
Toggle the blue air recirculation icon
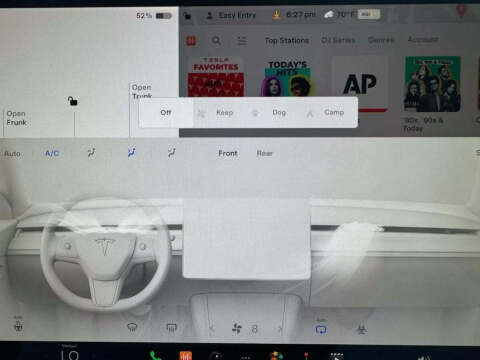click(321, 329)
